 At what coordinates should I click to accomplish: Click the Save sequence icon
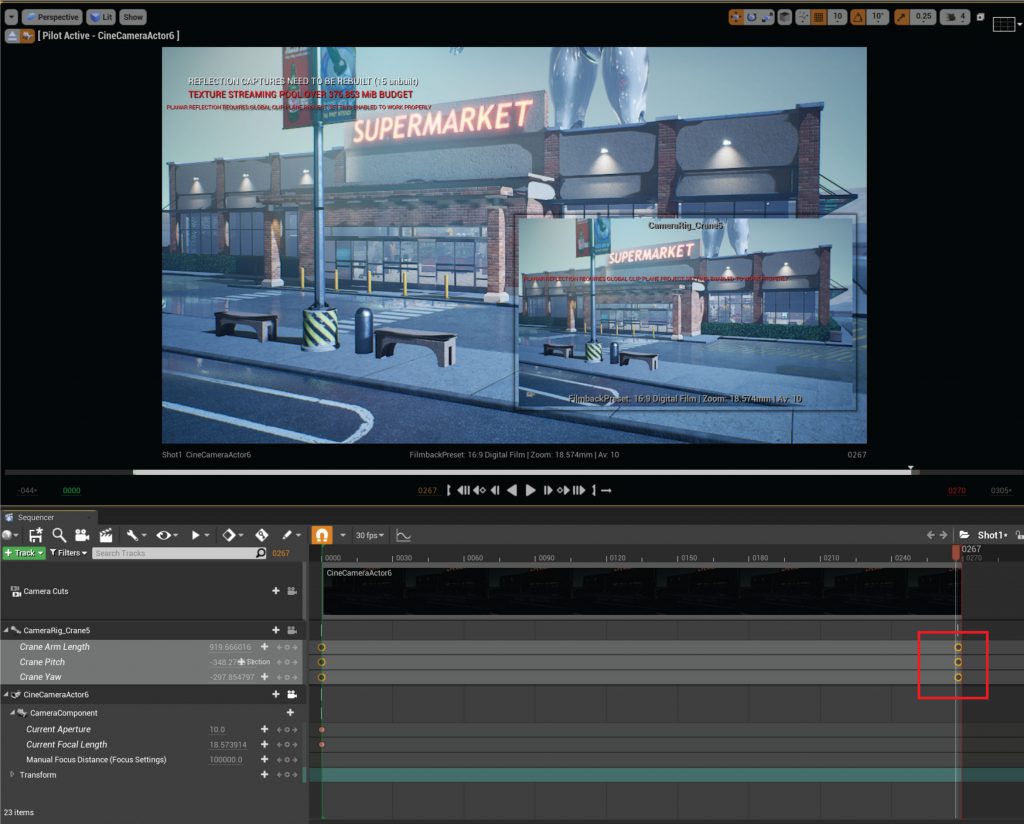point(36,535)
